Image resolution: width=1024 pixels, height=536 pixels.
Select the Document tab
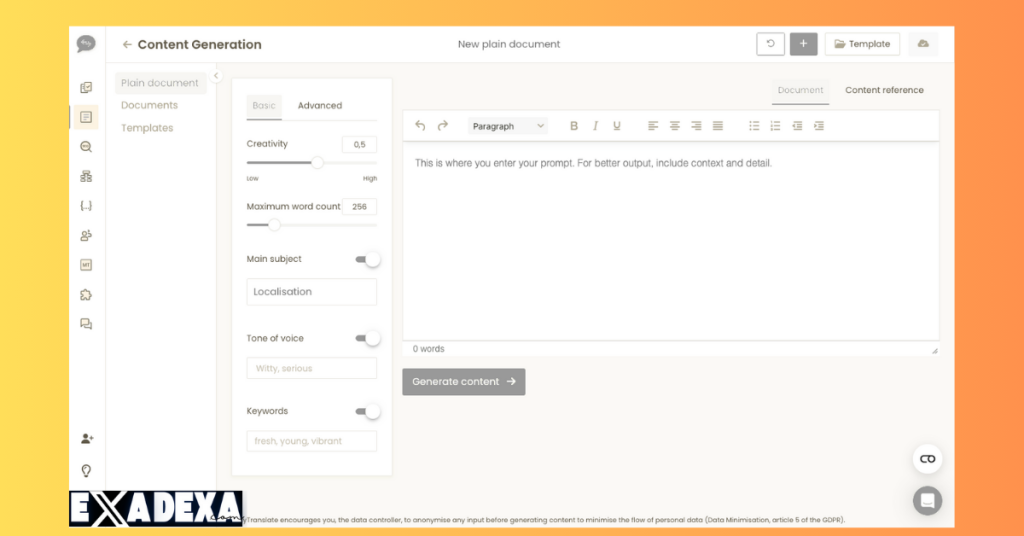(801, 90)
